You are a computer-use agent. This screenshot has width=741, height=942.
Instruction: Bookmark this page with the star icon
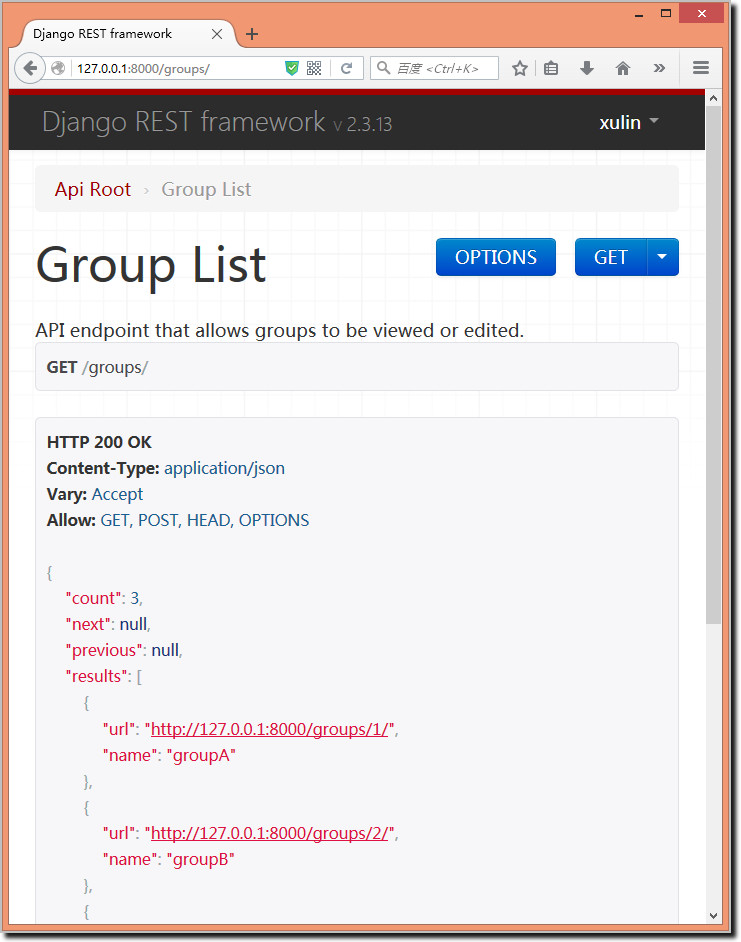(x=520, y=68)
